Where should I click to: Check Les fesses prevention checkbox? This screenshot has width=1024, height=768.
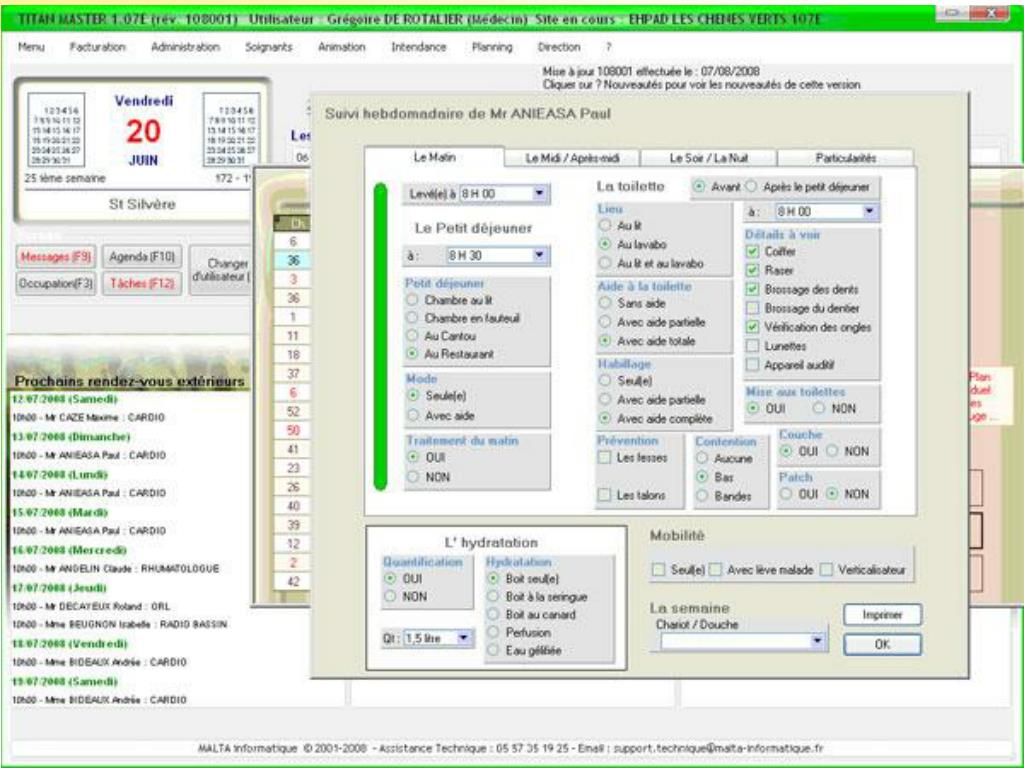click(605, 458)
